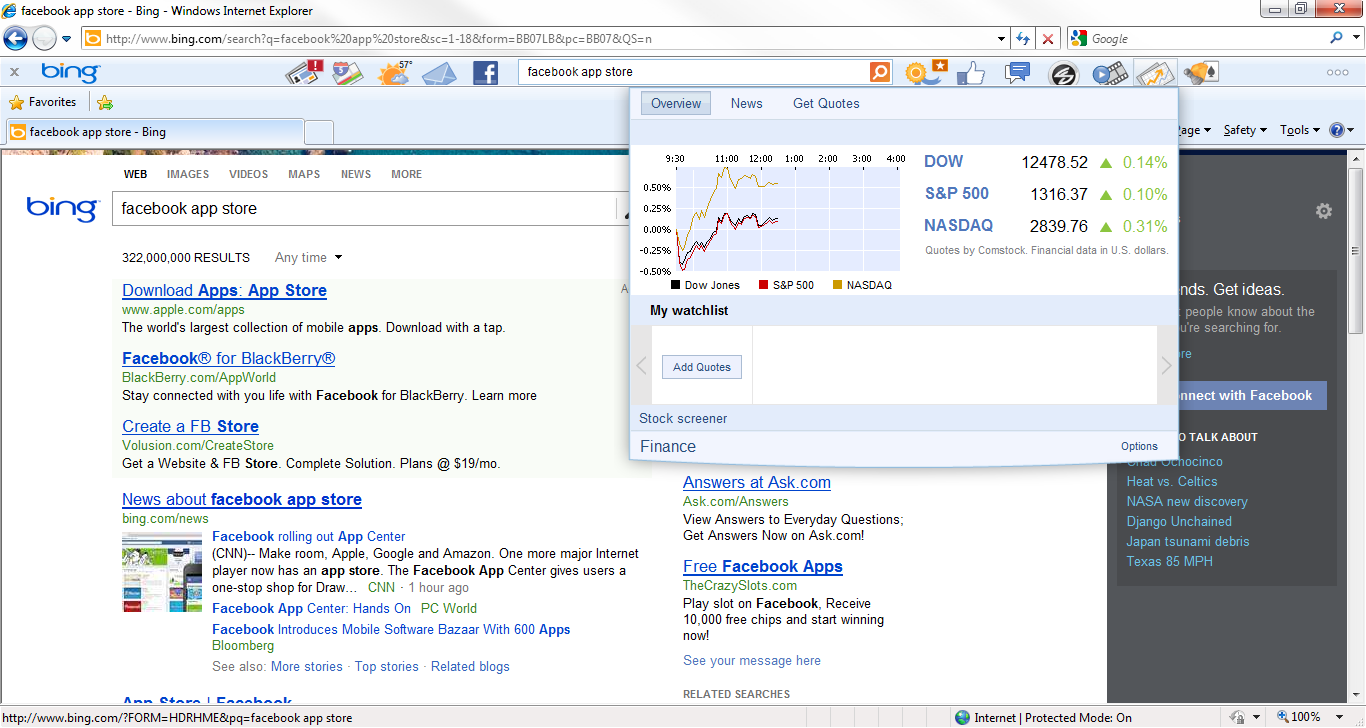Viewport: 1366px width, 728px height.
Task: Open the Bing Rewards sun-and-star icon
Action: (x=924, y=72)
